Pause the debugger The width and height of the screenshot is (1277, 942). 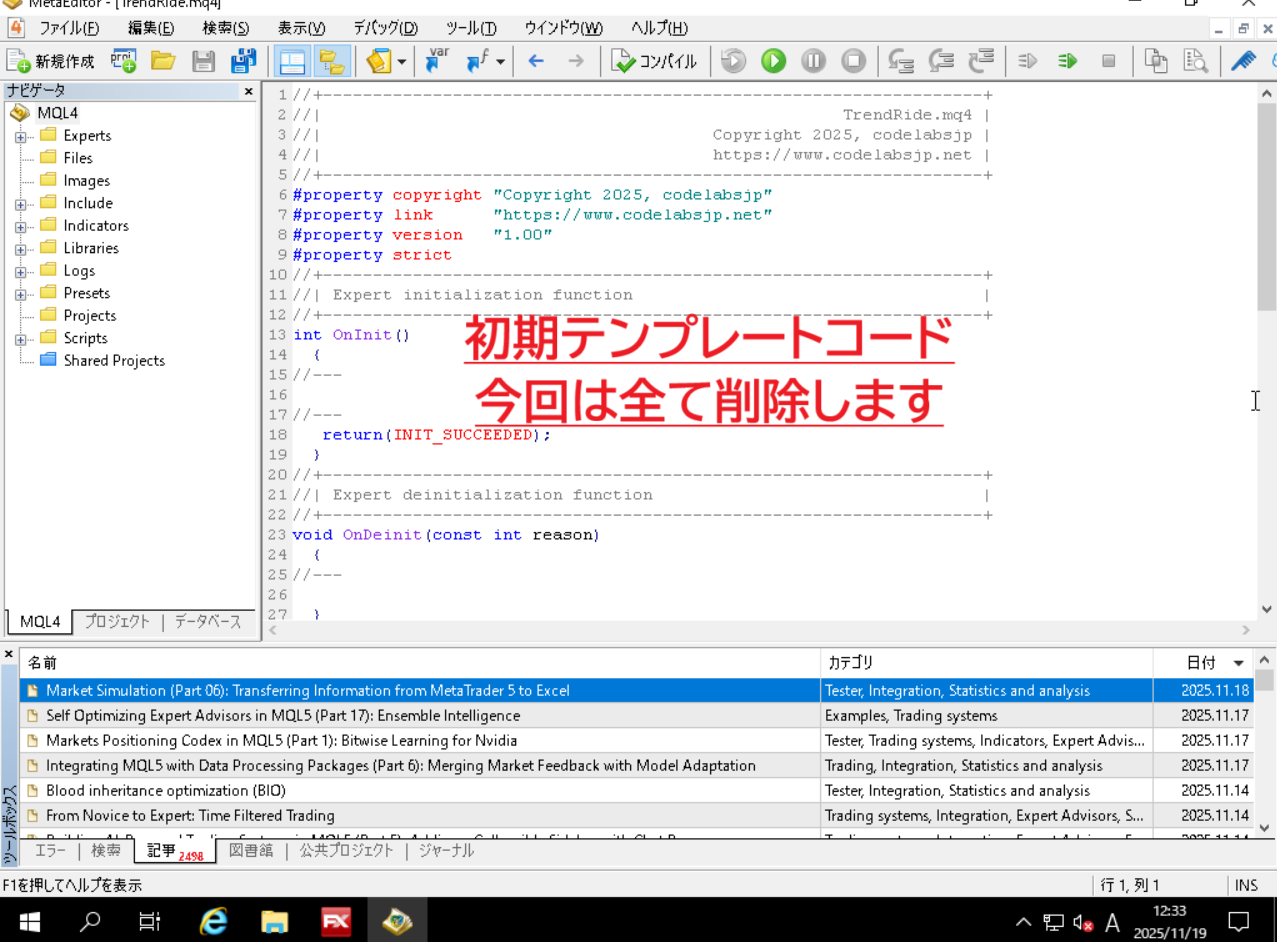813,61
